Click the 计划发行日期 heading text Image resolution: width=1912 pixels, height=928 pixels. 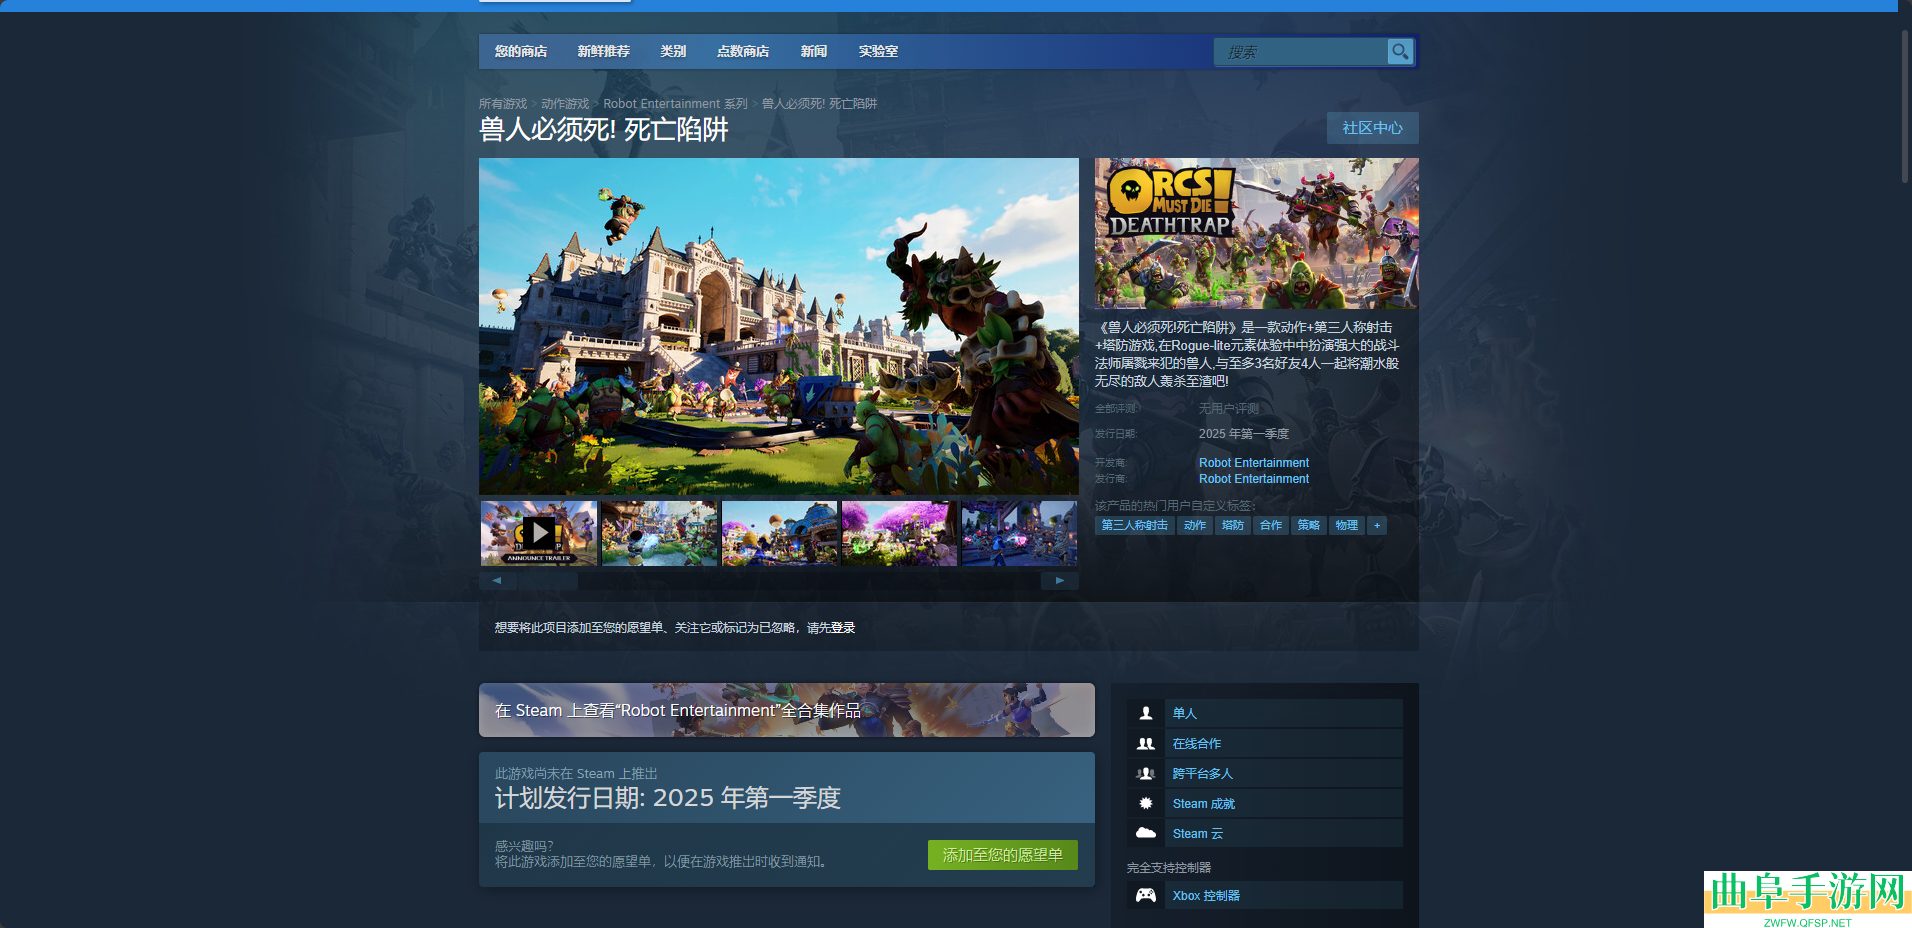pos(668,798)
